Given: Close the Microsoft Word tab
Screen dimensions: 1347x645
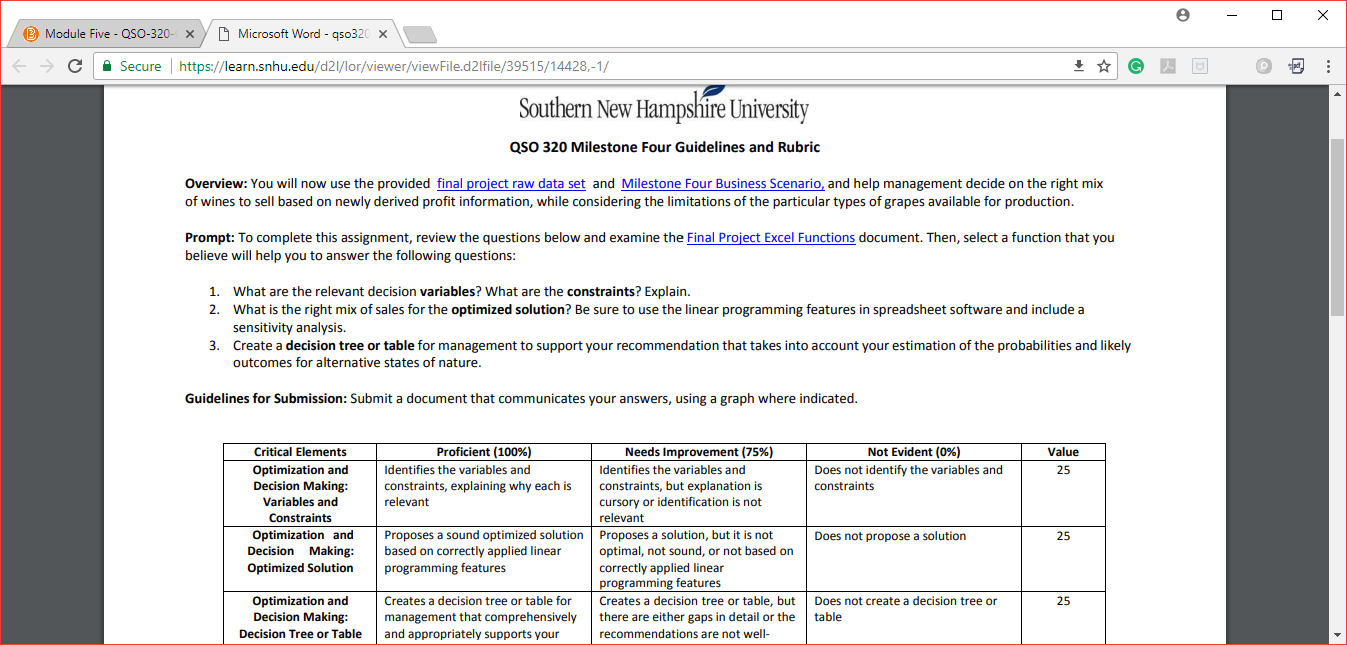Looking at the screenshot, I should (x=382, y=34).
